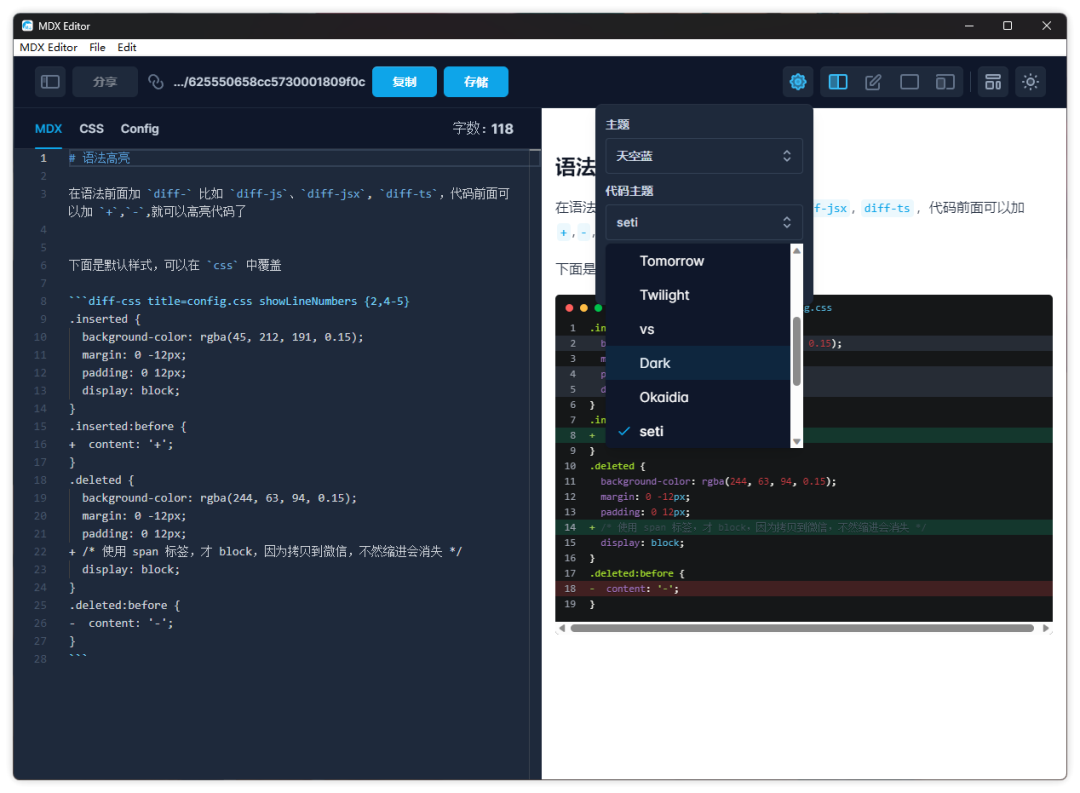Click the .deleted:before line in editor
Screen dimensions: 1080x793
click(125, 606)
